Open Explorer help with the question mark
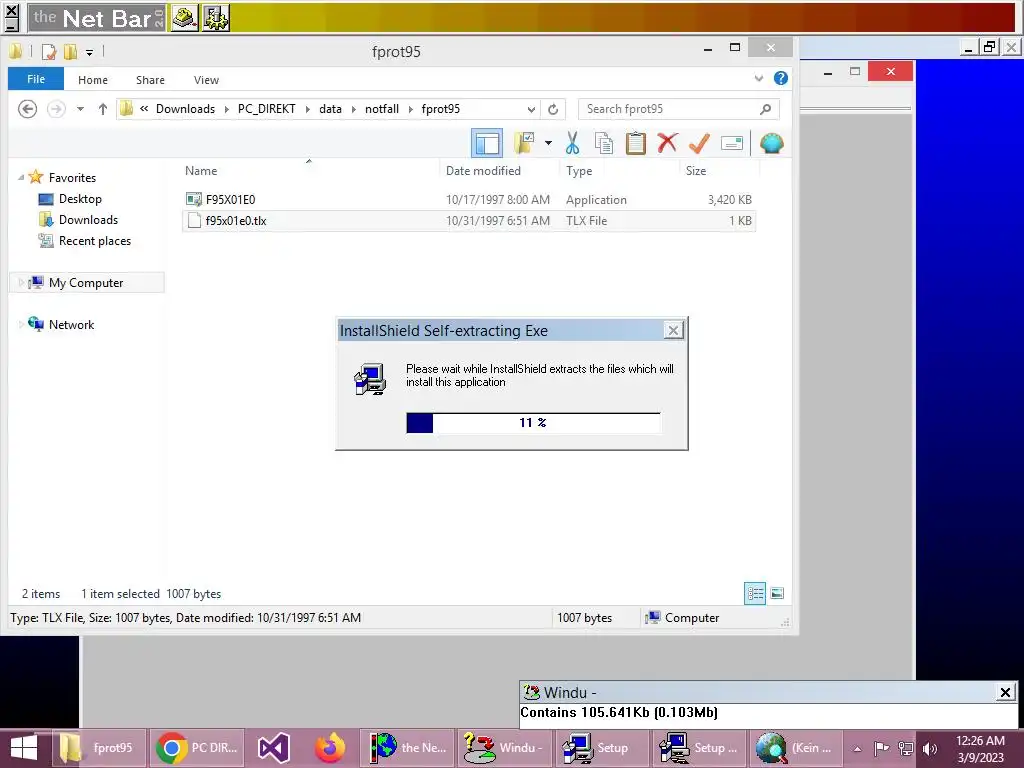This screenshot has width=1024, height=768. tap(780, 78)
